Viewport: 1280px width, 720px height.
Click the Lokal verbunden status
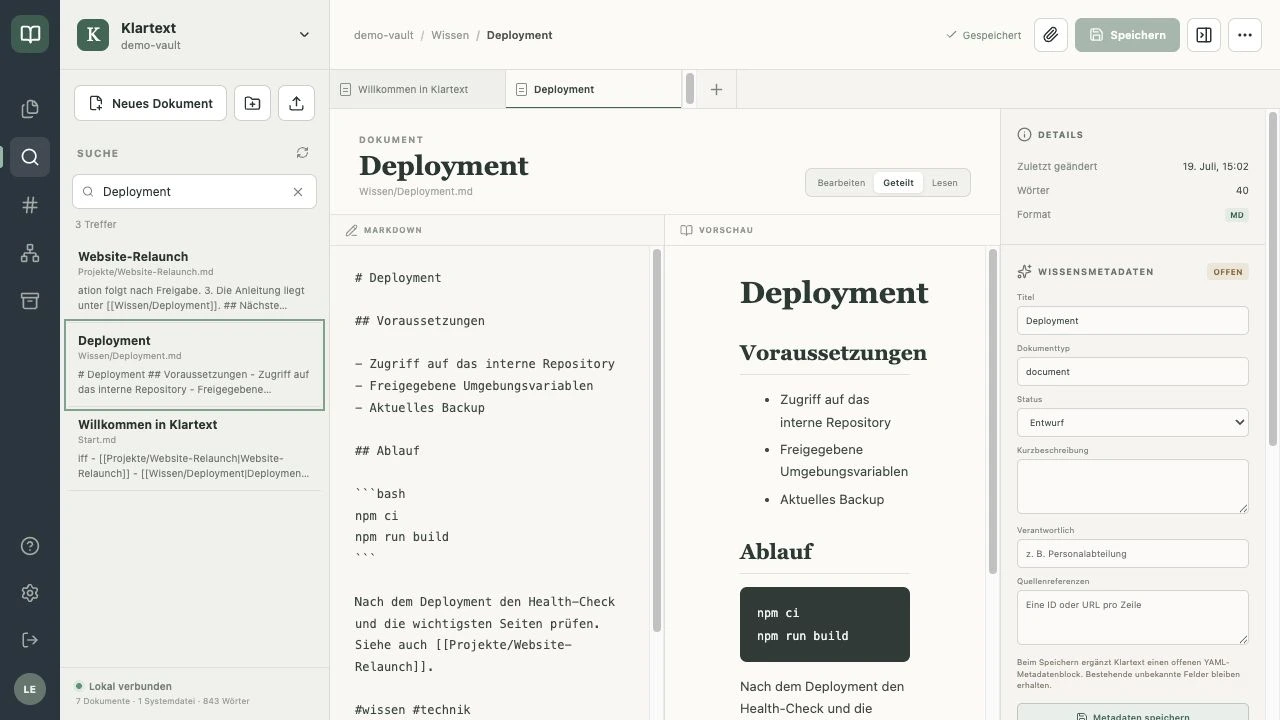pyautogui.click(x=123, y=686)
